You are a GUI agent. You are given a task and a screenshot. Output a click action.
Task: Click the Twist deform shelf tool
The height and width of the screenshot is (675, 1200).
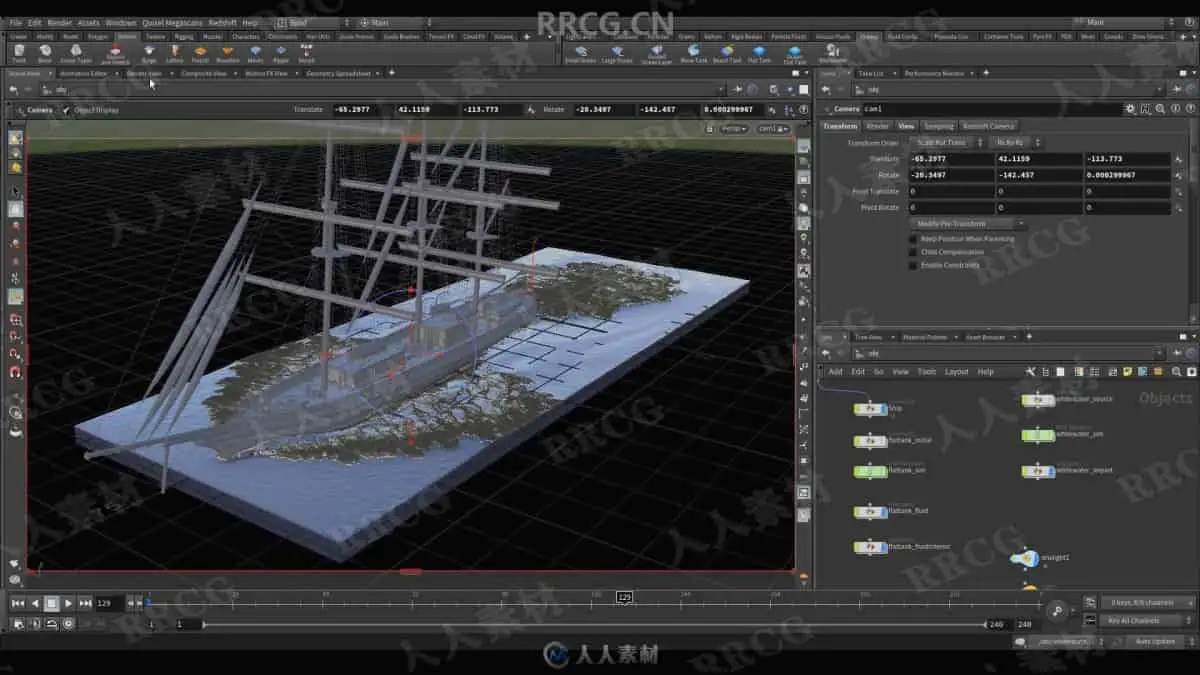[x=18, y=53]
